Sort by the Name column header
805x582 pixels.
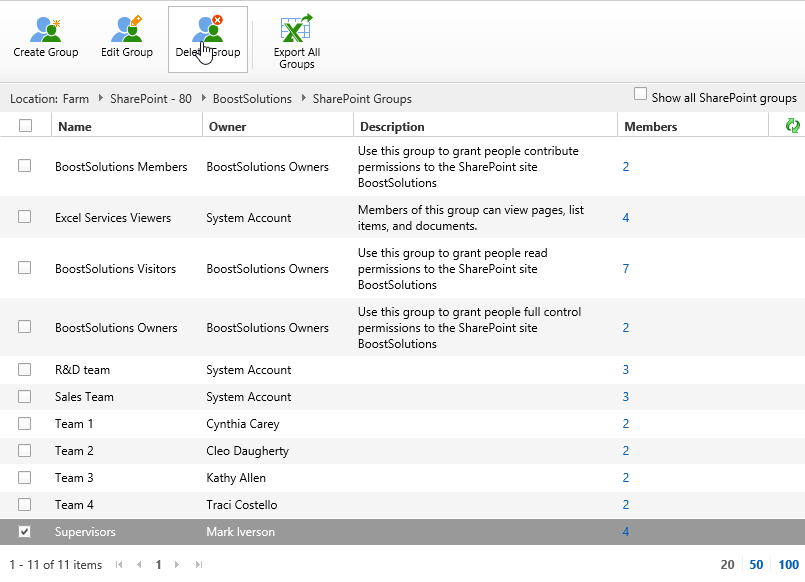point(75,127)
